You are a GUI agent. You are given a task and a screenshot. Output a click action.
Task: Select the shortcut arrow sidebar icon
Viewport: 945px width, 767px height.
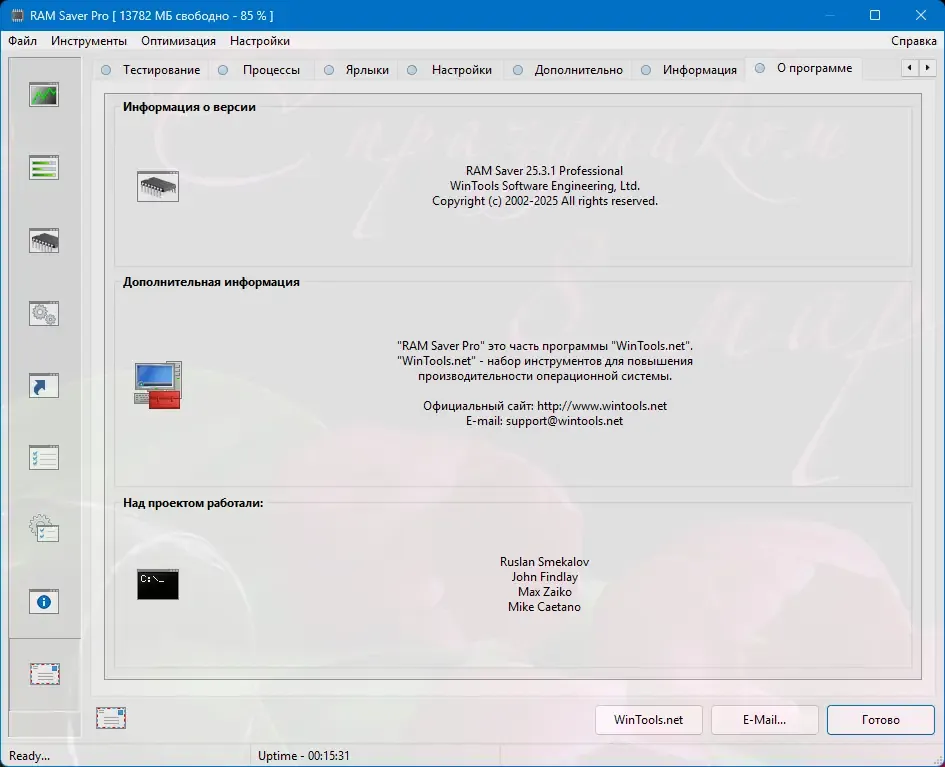44,386
